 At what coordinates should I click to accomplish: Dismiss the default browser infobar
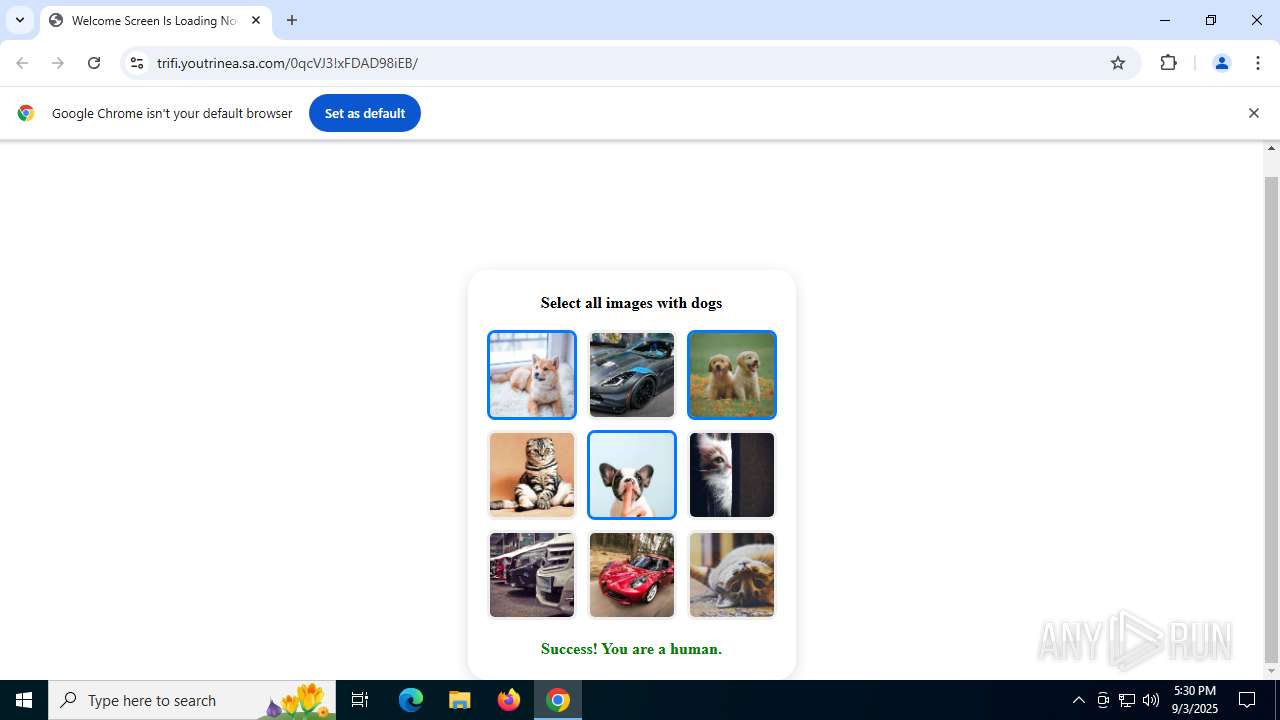point(1253,113)
